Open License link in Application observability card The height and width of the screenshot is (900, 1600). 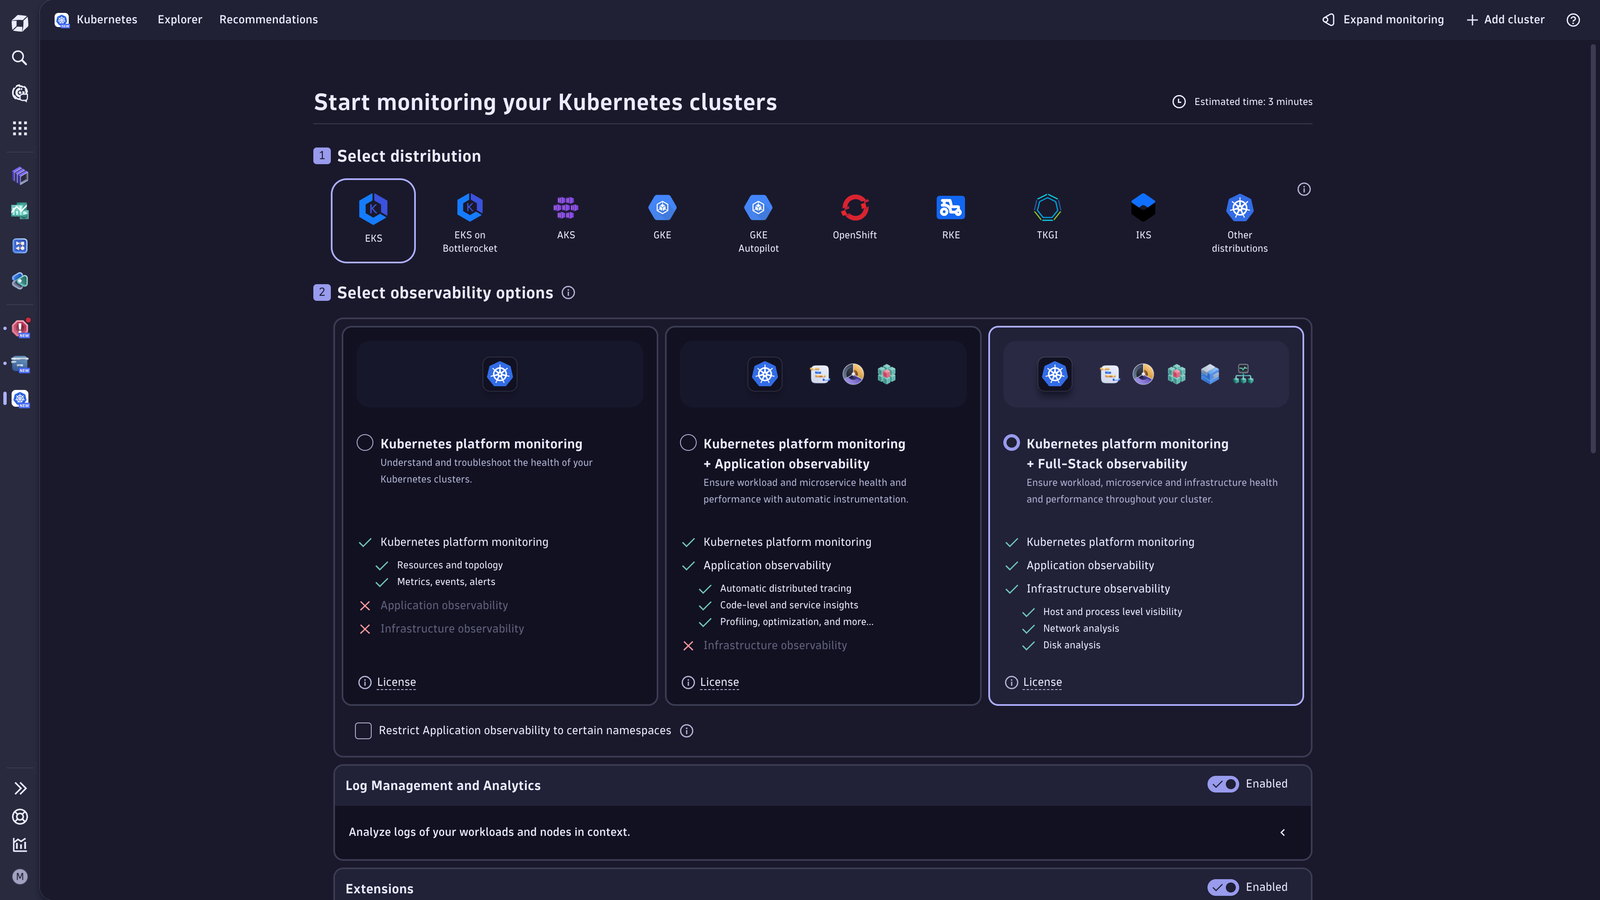pos(719,683)
